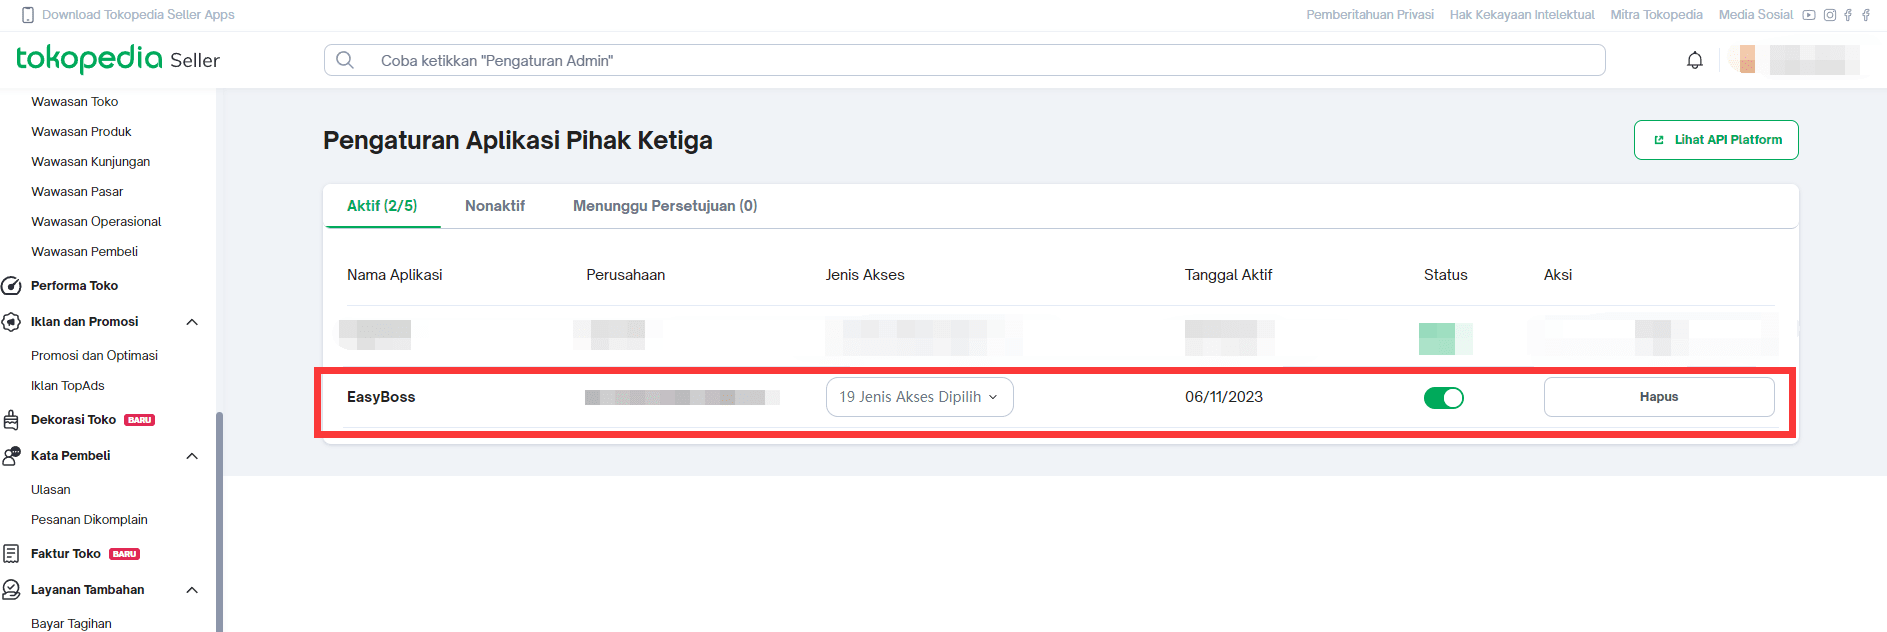The image size is (1887, 632).
Task: Open the Mitra Tokopedia link
Action: (x=1656, y=15)
